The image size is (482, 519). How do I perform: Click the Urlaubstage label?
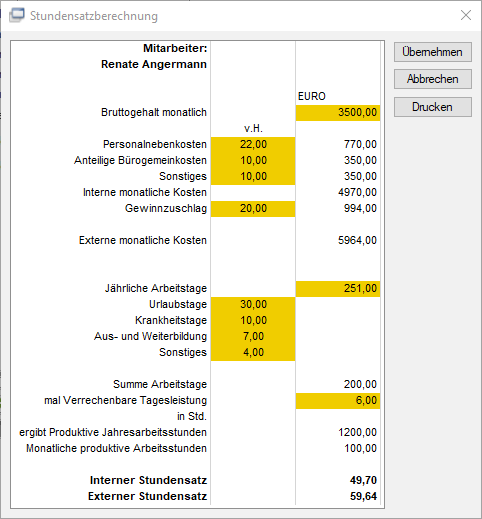[178, 304]
